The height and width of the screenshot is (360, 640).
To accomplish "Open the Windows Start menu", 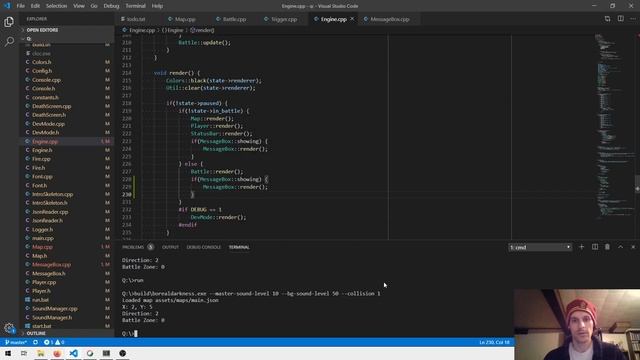I will click(x=8, y=353).
